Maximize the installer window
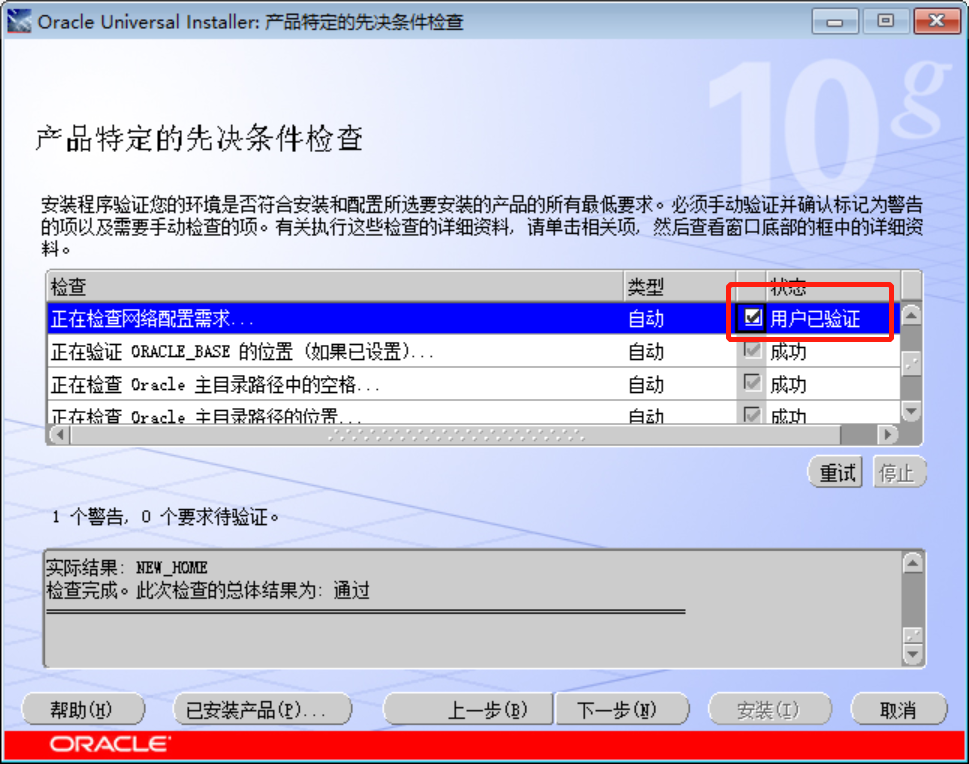Image resolution: width=969 pixels, height=764 pixels. [x=885, y=22]
